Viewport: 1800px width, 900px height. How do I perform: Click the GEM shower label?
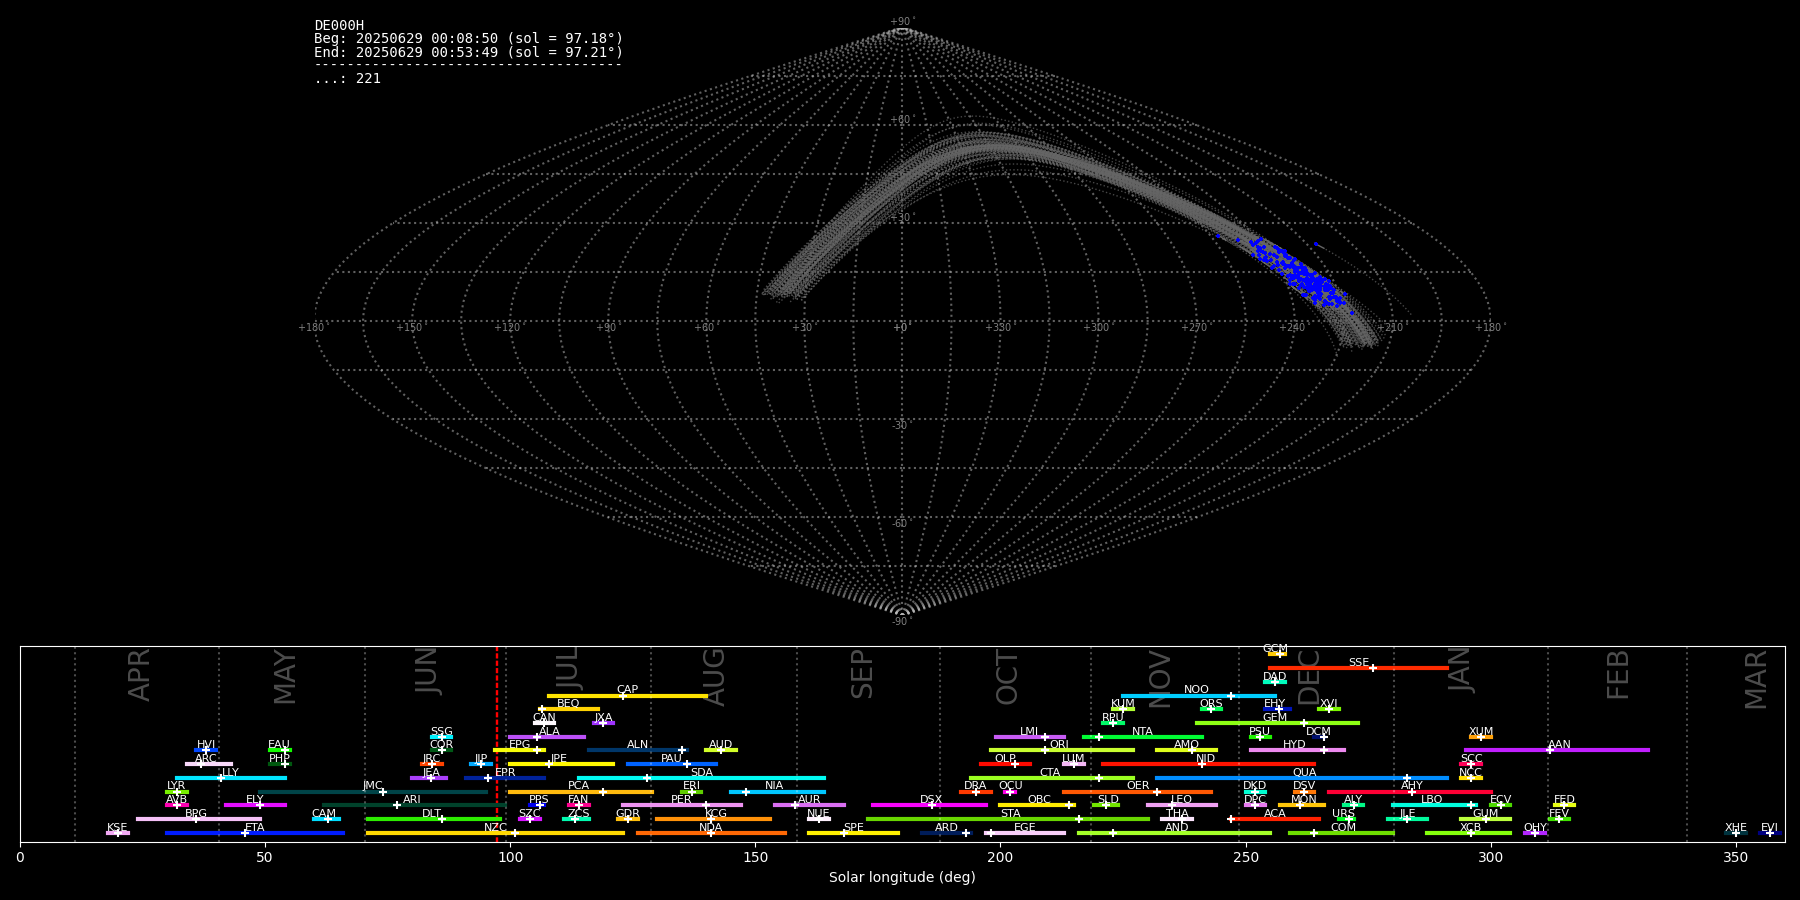[1275, 718]
